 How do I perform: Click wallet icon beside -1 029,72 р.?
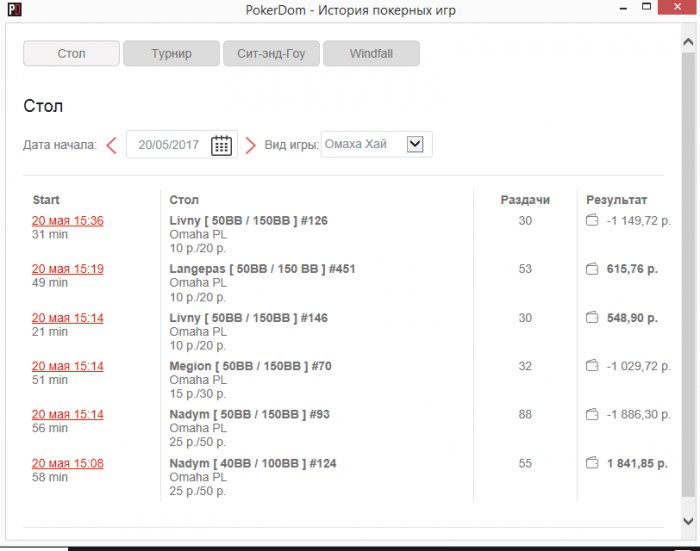coord(592,366)
